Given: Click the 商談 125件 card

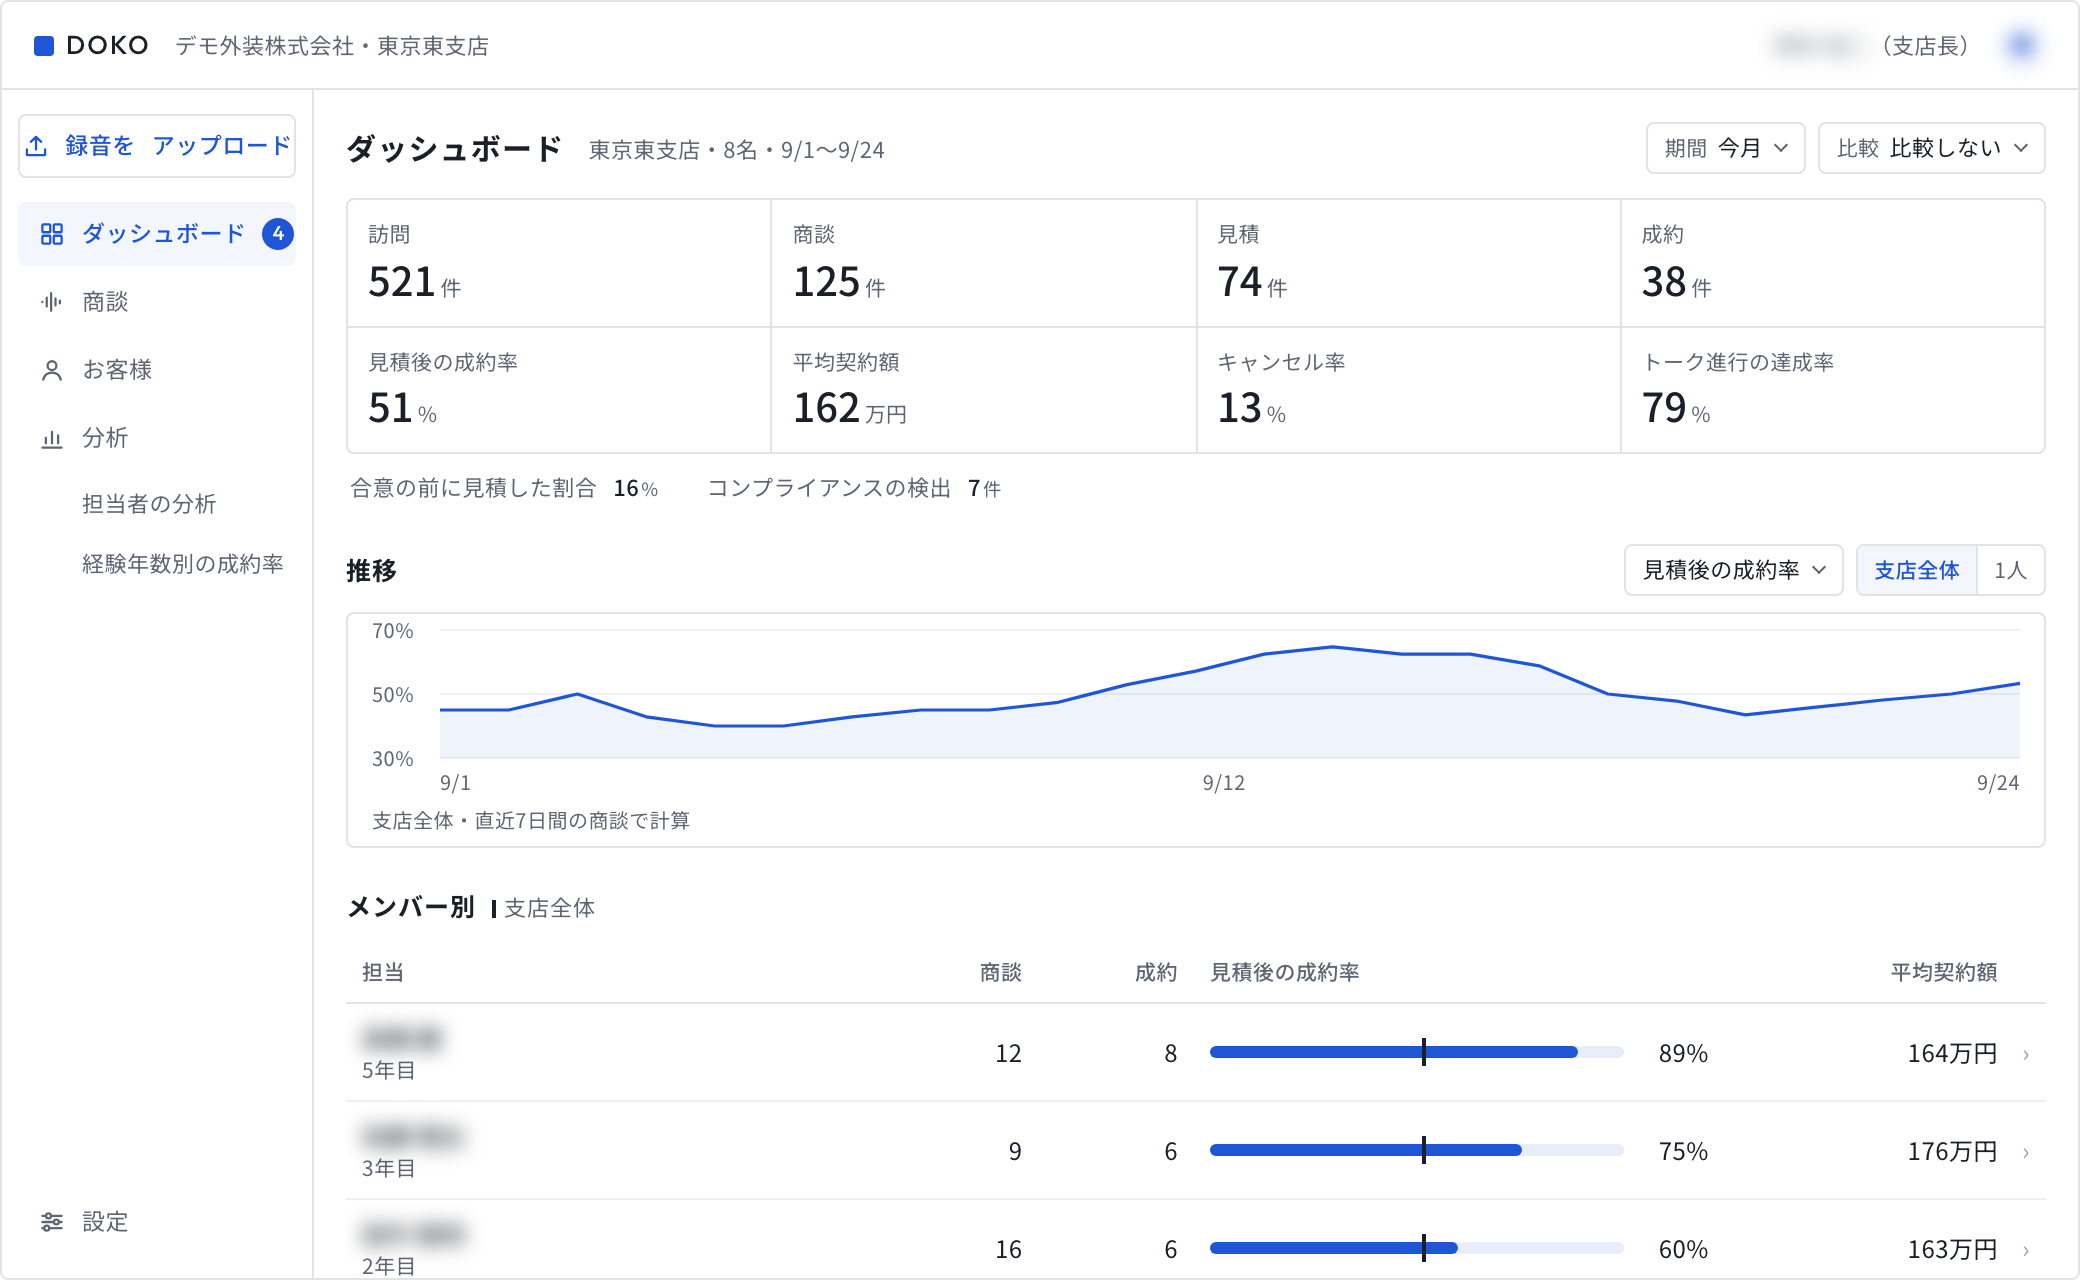Looking at the screenshot, I should click(x=984, y=263).
